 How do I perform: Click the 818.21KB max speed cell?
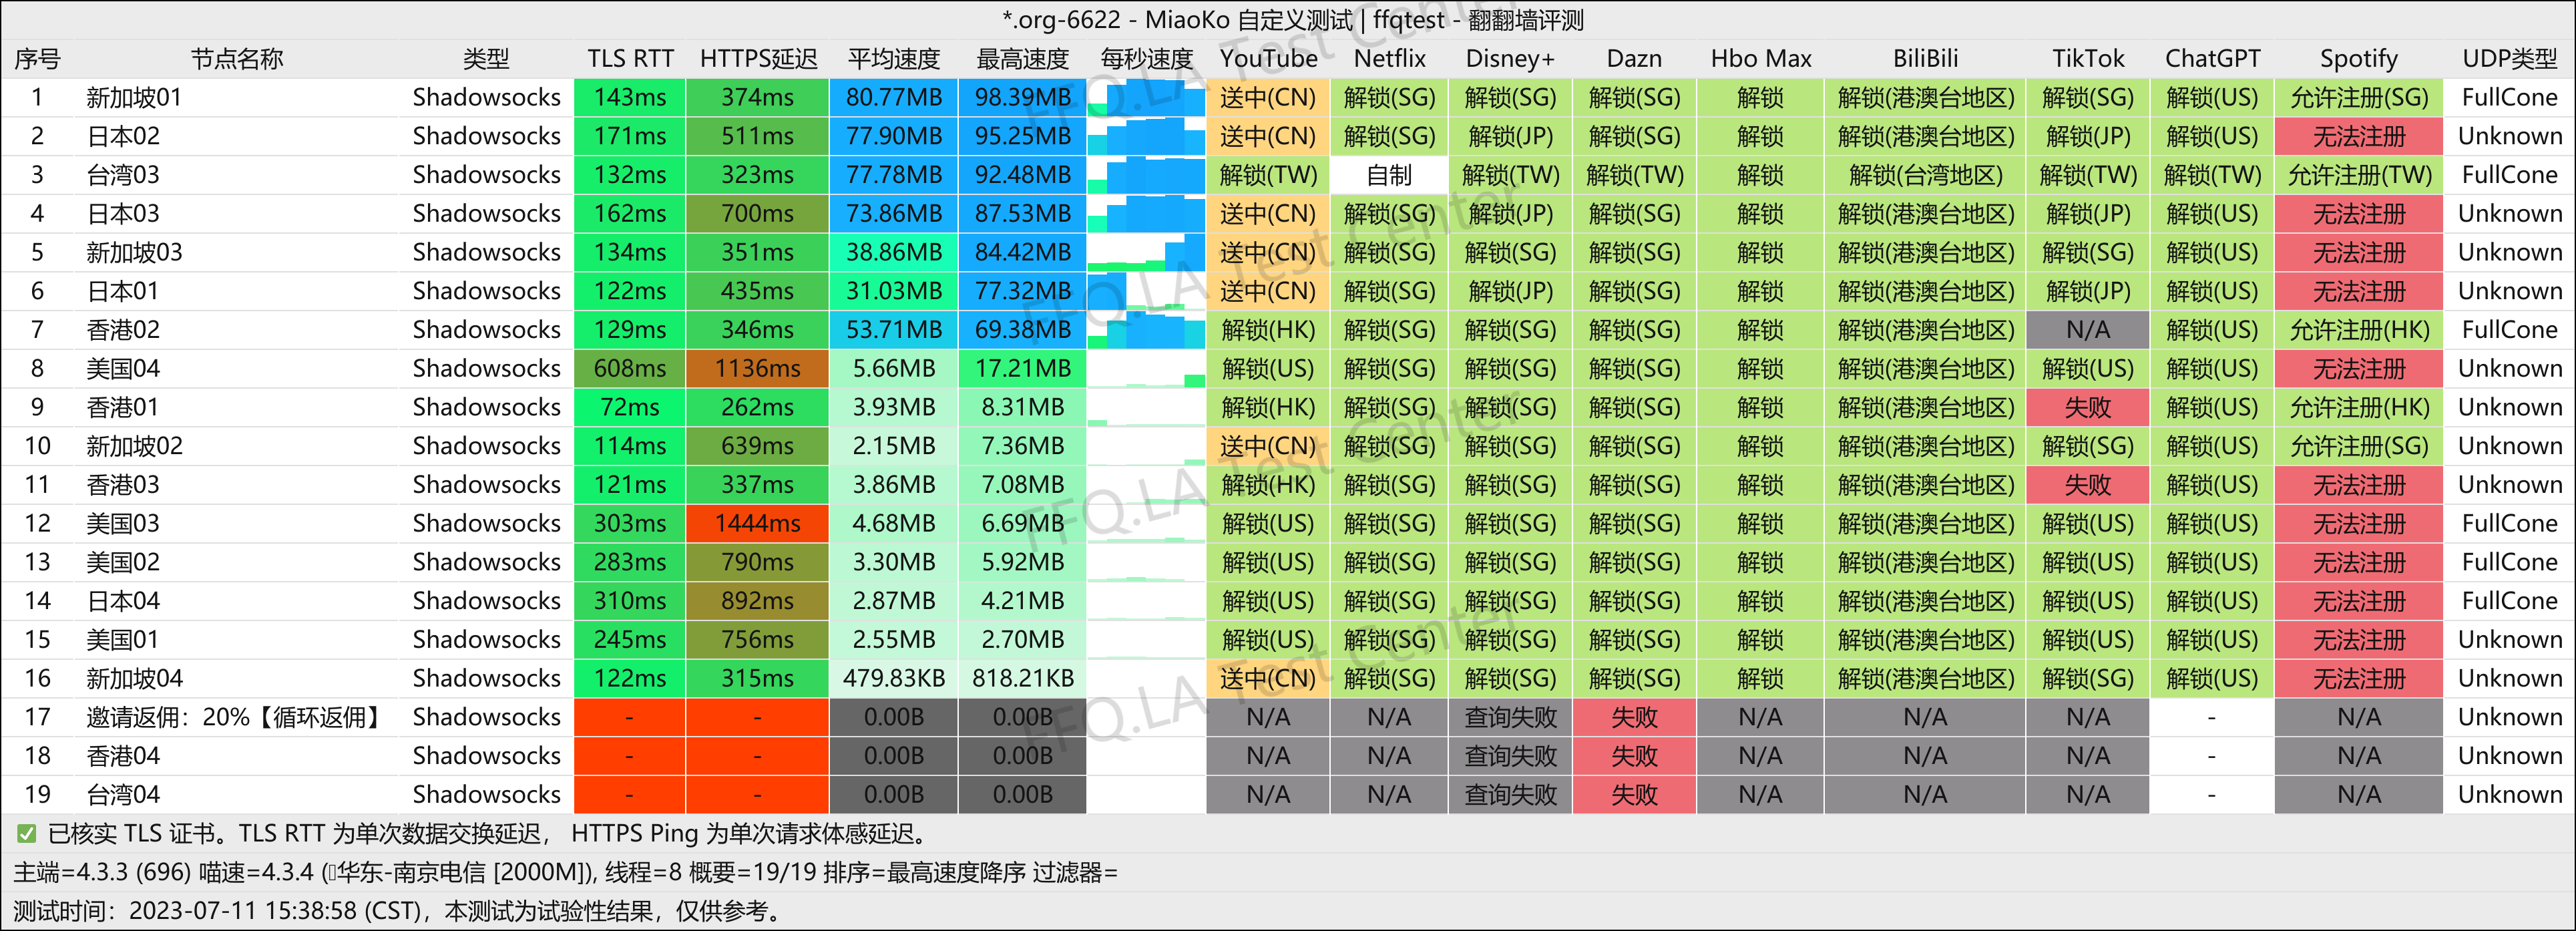(1022, 678)
